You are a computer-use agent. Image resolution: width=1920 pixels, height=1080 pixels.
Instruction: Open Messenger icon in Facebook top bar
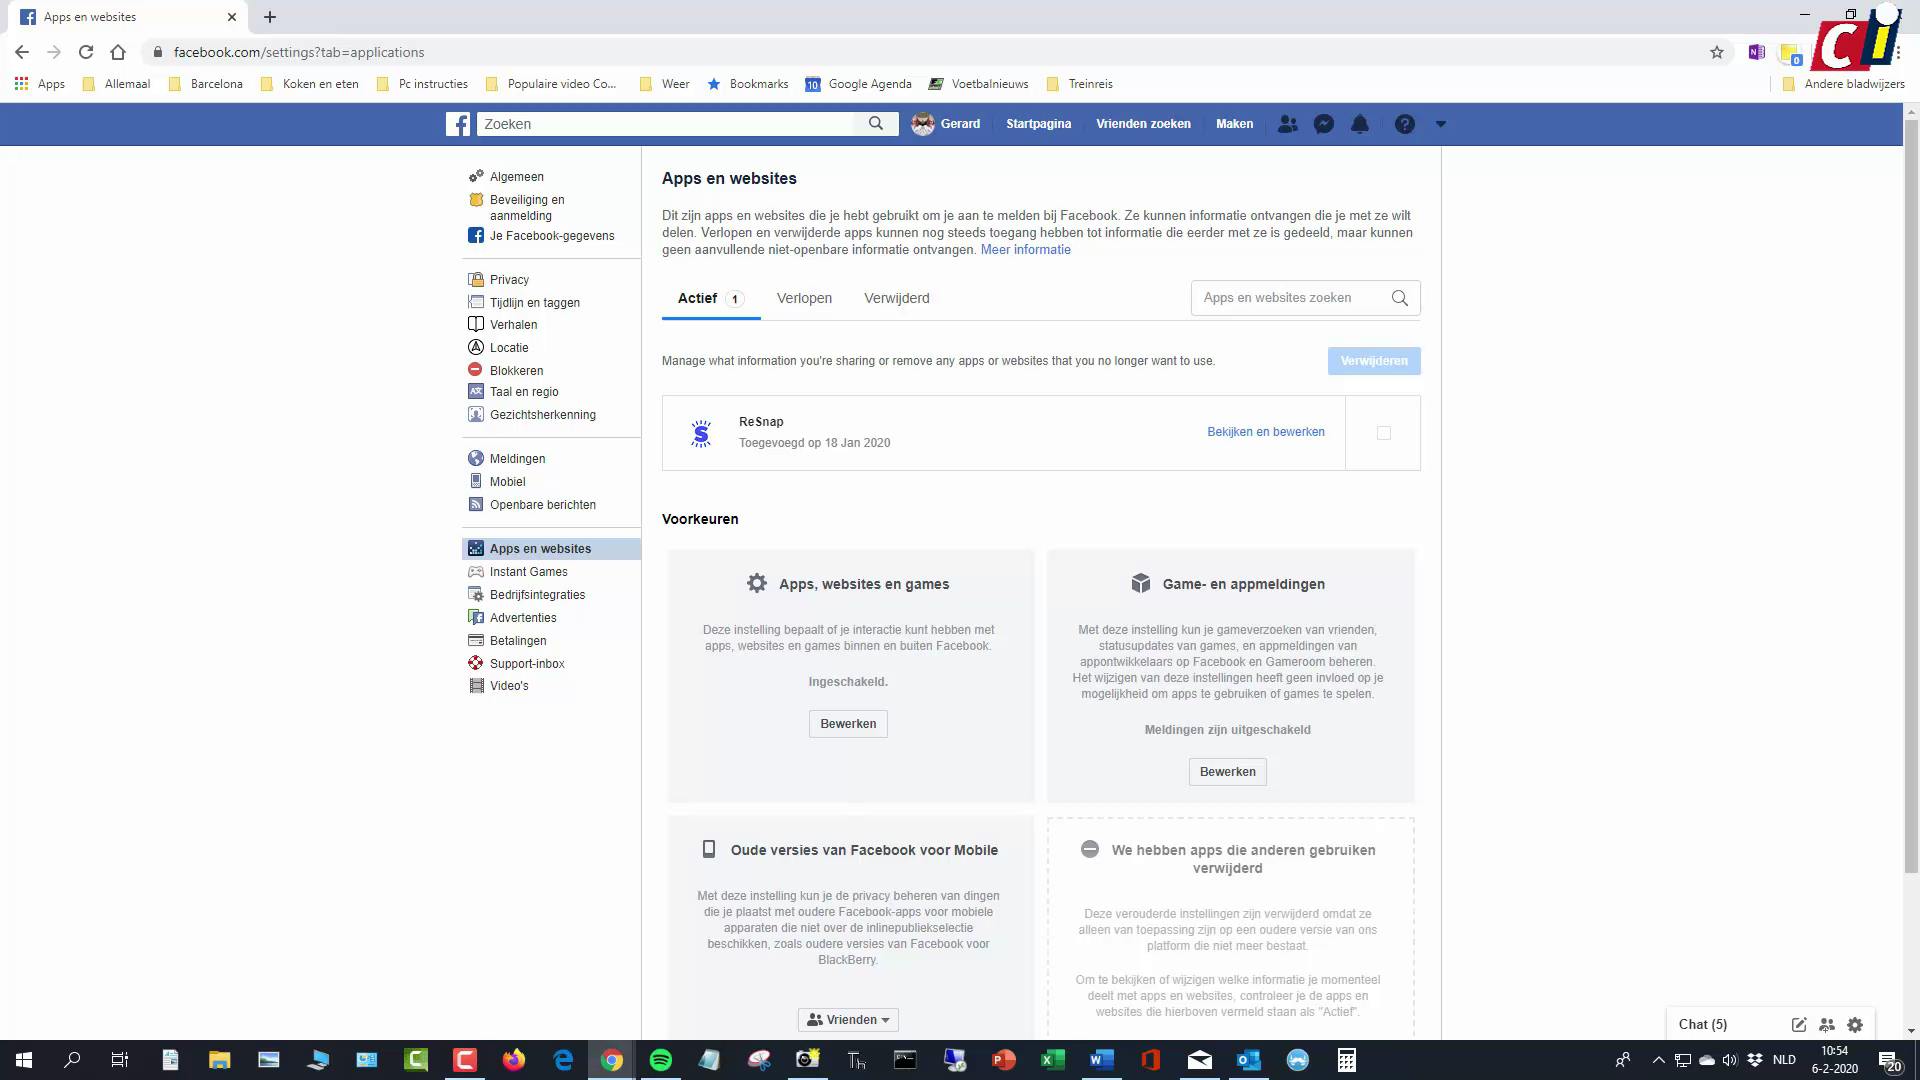(x=1323, y=124)
